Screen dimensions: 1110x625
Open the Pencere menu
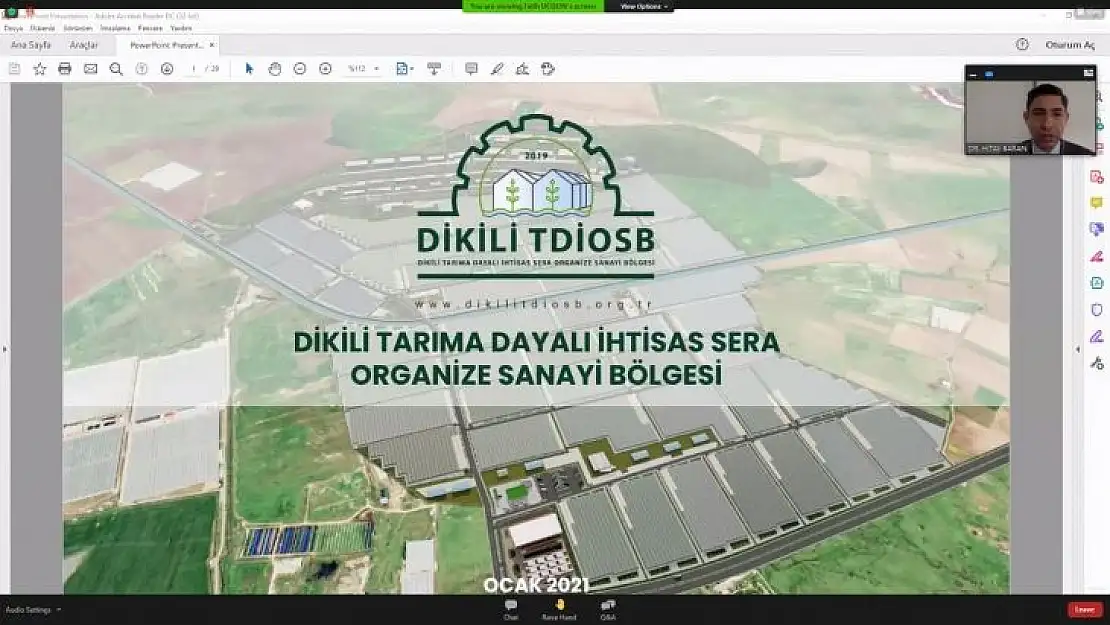point(150,28)
